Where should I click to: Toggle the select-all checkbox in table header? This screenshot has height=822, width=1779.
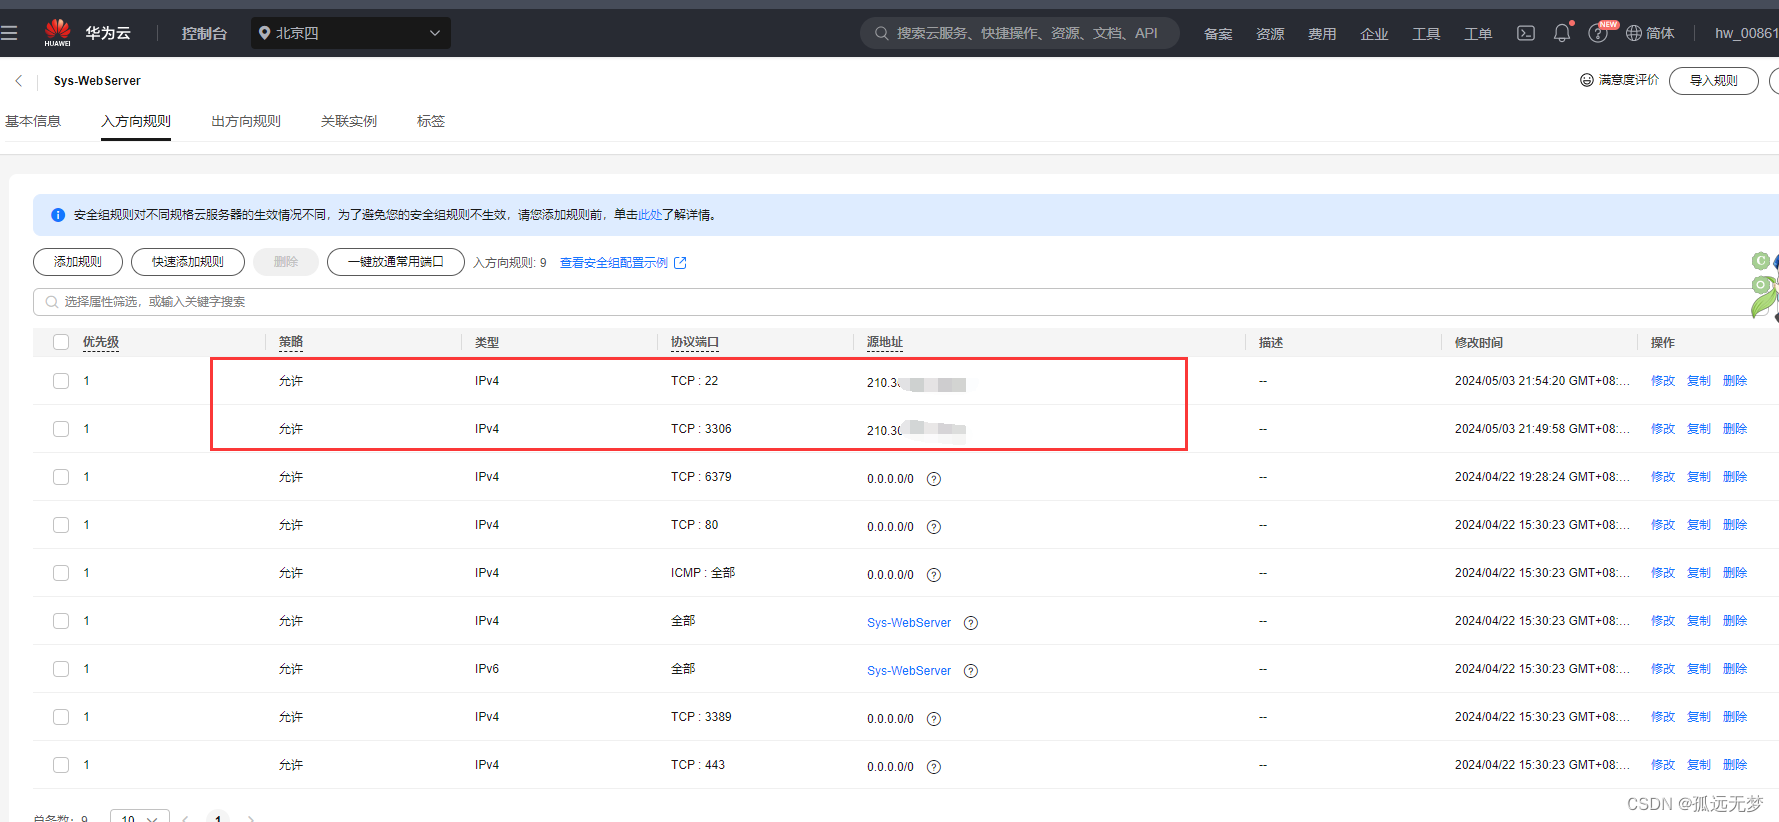[x=61, y=342]
